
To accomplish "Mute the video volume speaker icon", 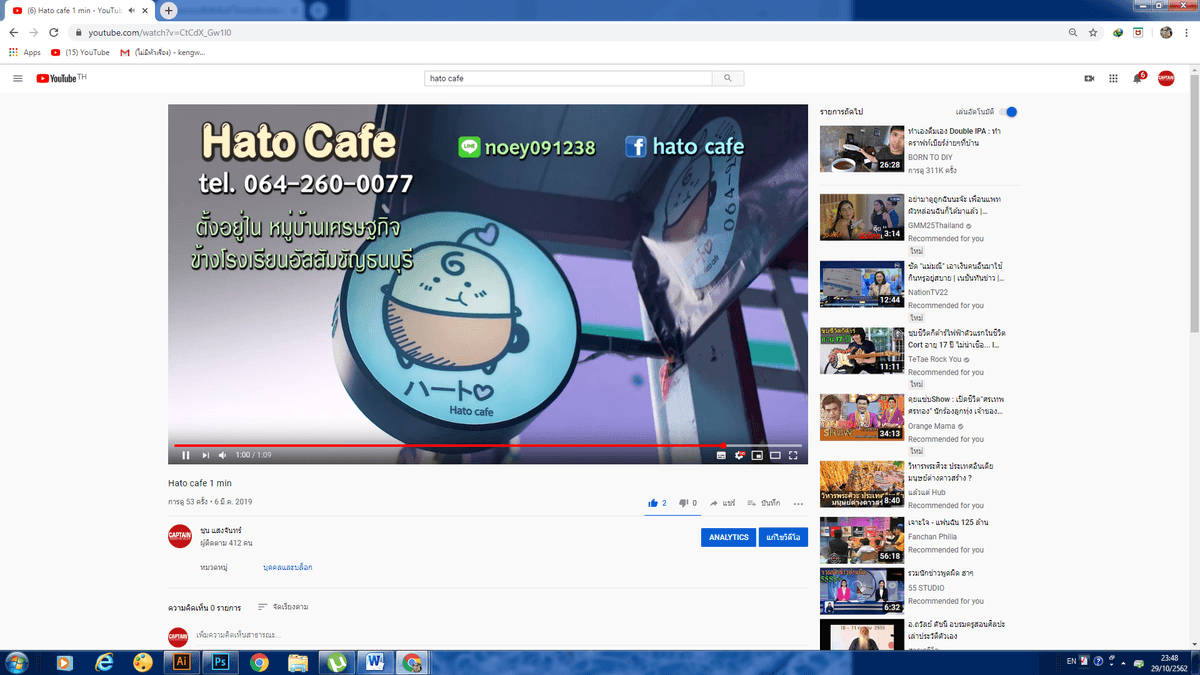I will 224,455.
